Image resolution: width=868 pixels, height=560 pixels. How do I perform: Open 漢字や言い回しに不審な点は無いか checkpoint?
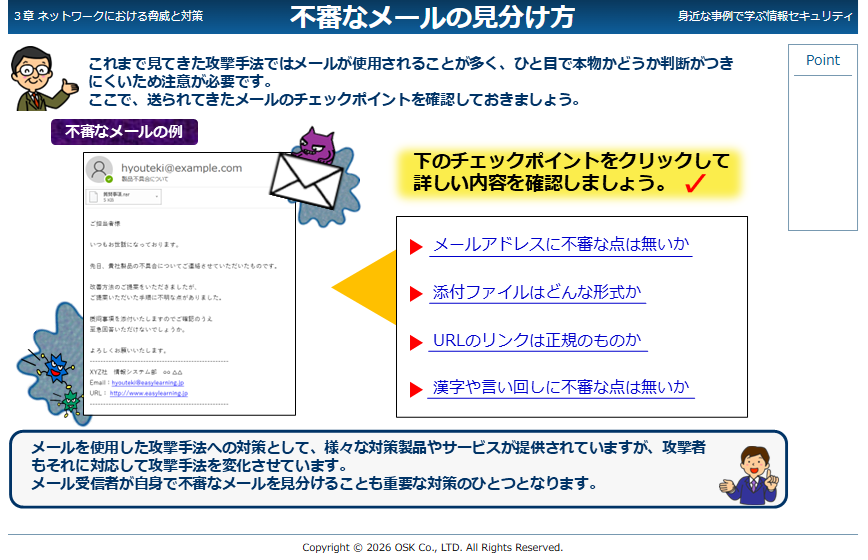[561, 388]
